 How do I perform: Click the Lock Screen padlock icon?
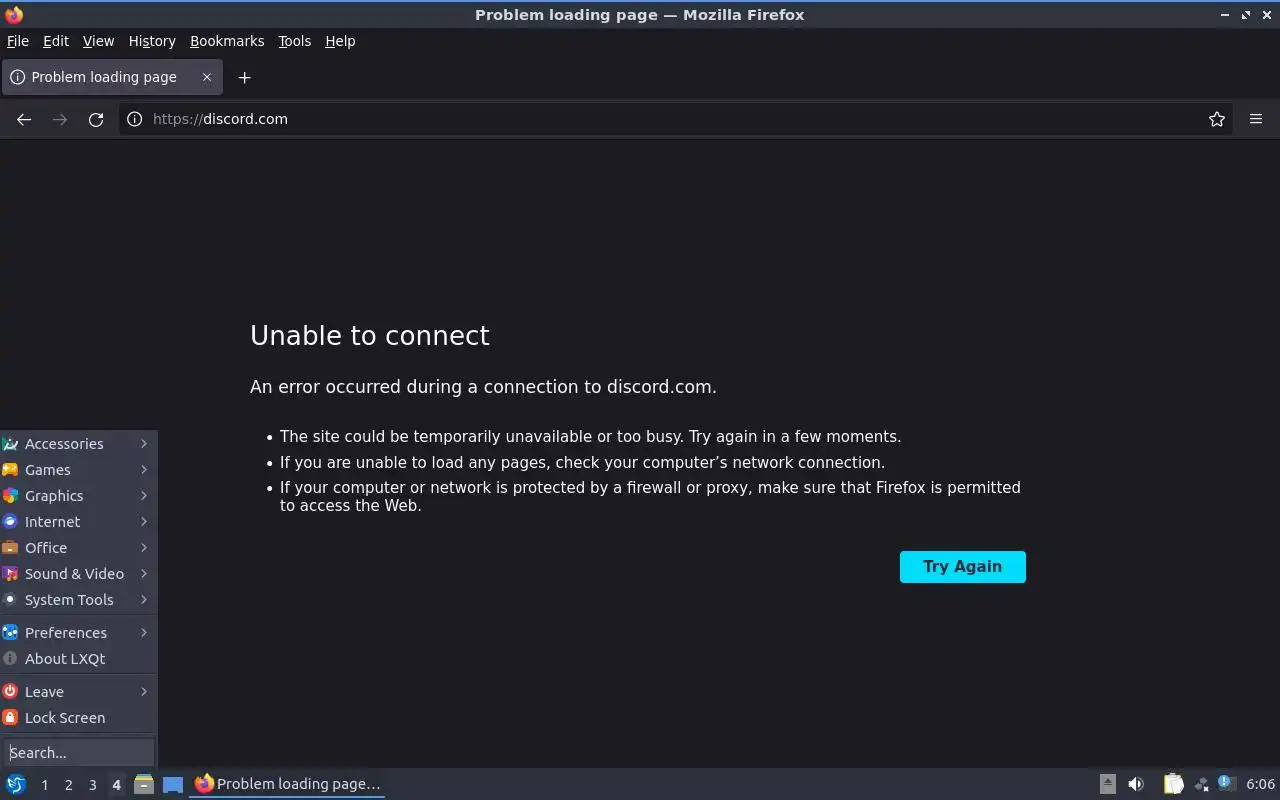click(10, 718)
